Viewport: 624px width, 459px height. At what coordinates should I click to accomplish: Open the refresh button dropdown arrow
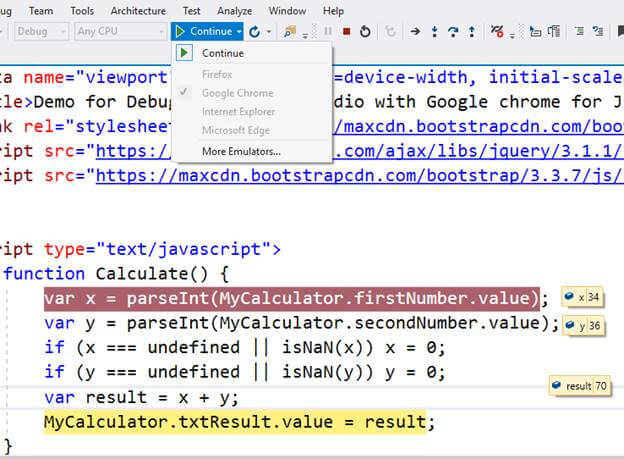pyautogui.click(x=269, y=31)
